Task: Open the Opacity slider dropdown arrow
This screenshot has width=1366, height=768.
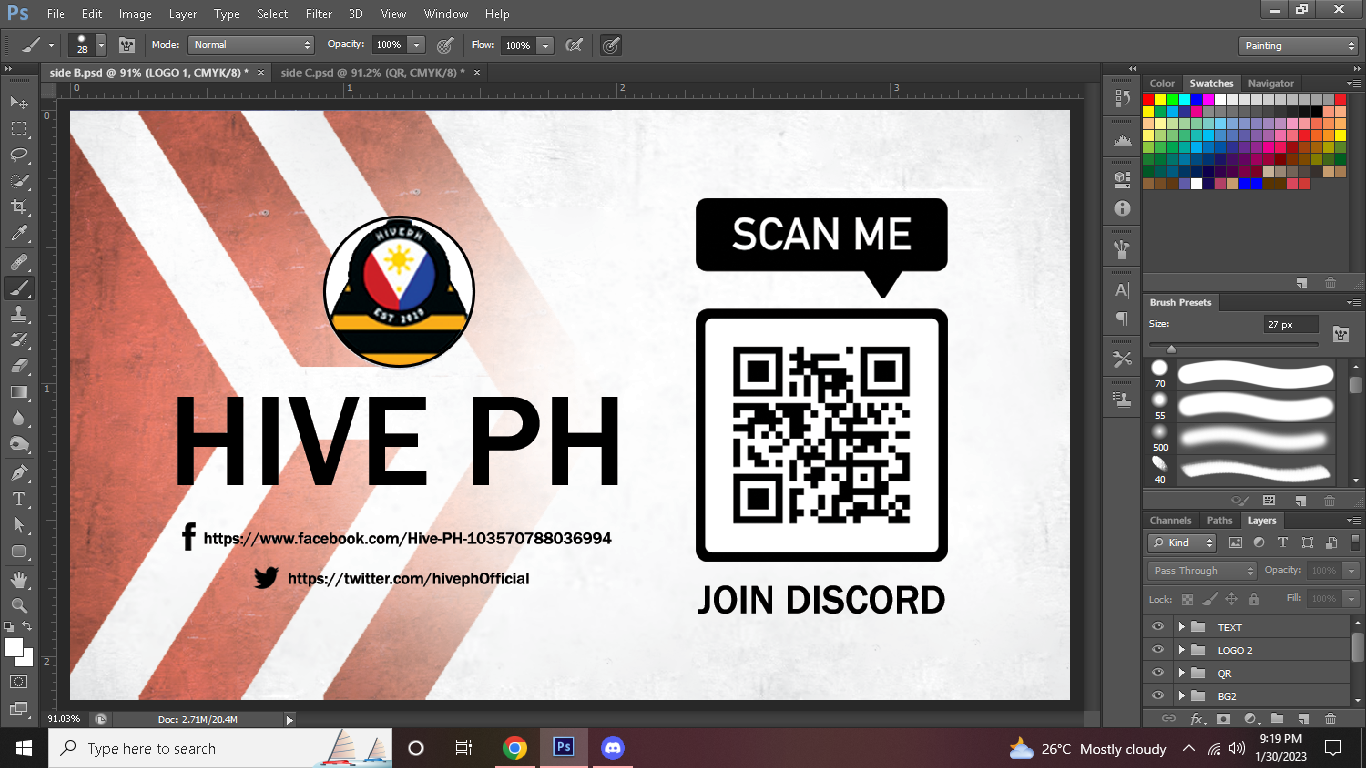Action: pos(417,45)
